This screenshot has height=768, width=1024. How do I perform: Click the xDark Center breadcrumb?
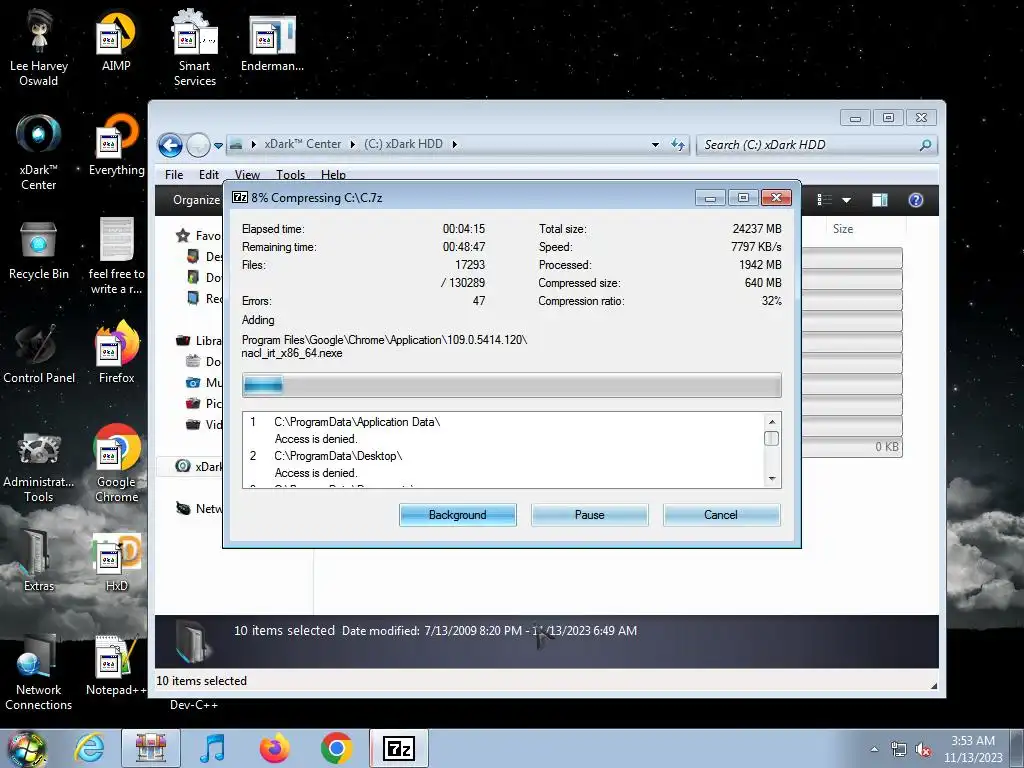[x=302, y=144]
